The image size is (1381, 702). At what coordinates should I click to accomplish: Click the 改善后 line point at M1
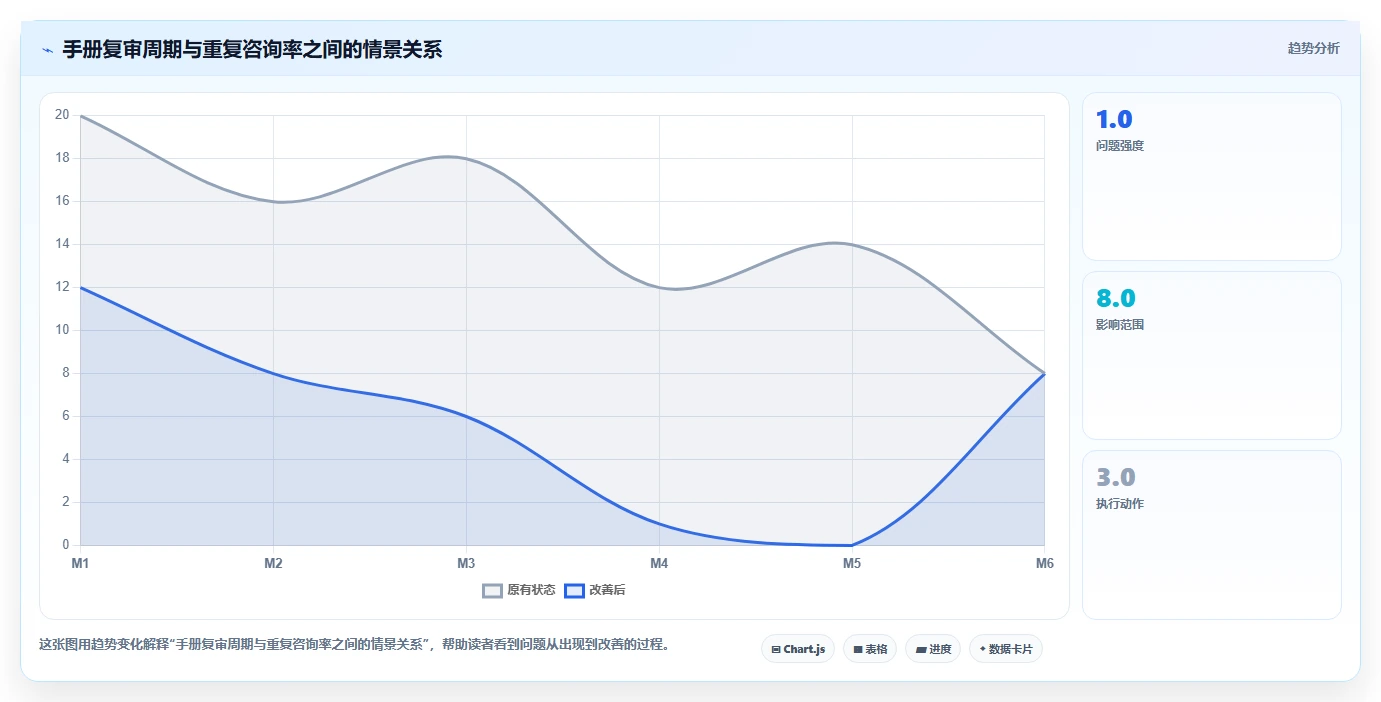[80, 287]
